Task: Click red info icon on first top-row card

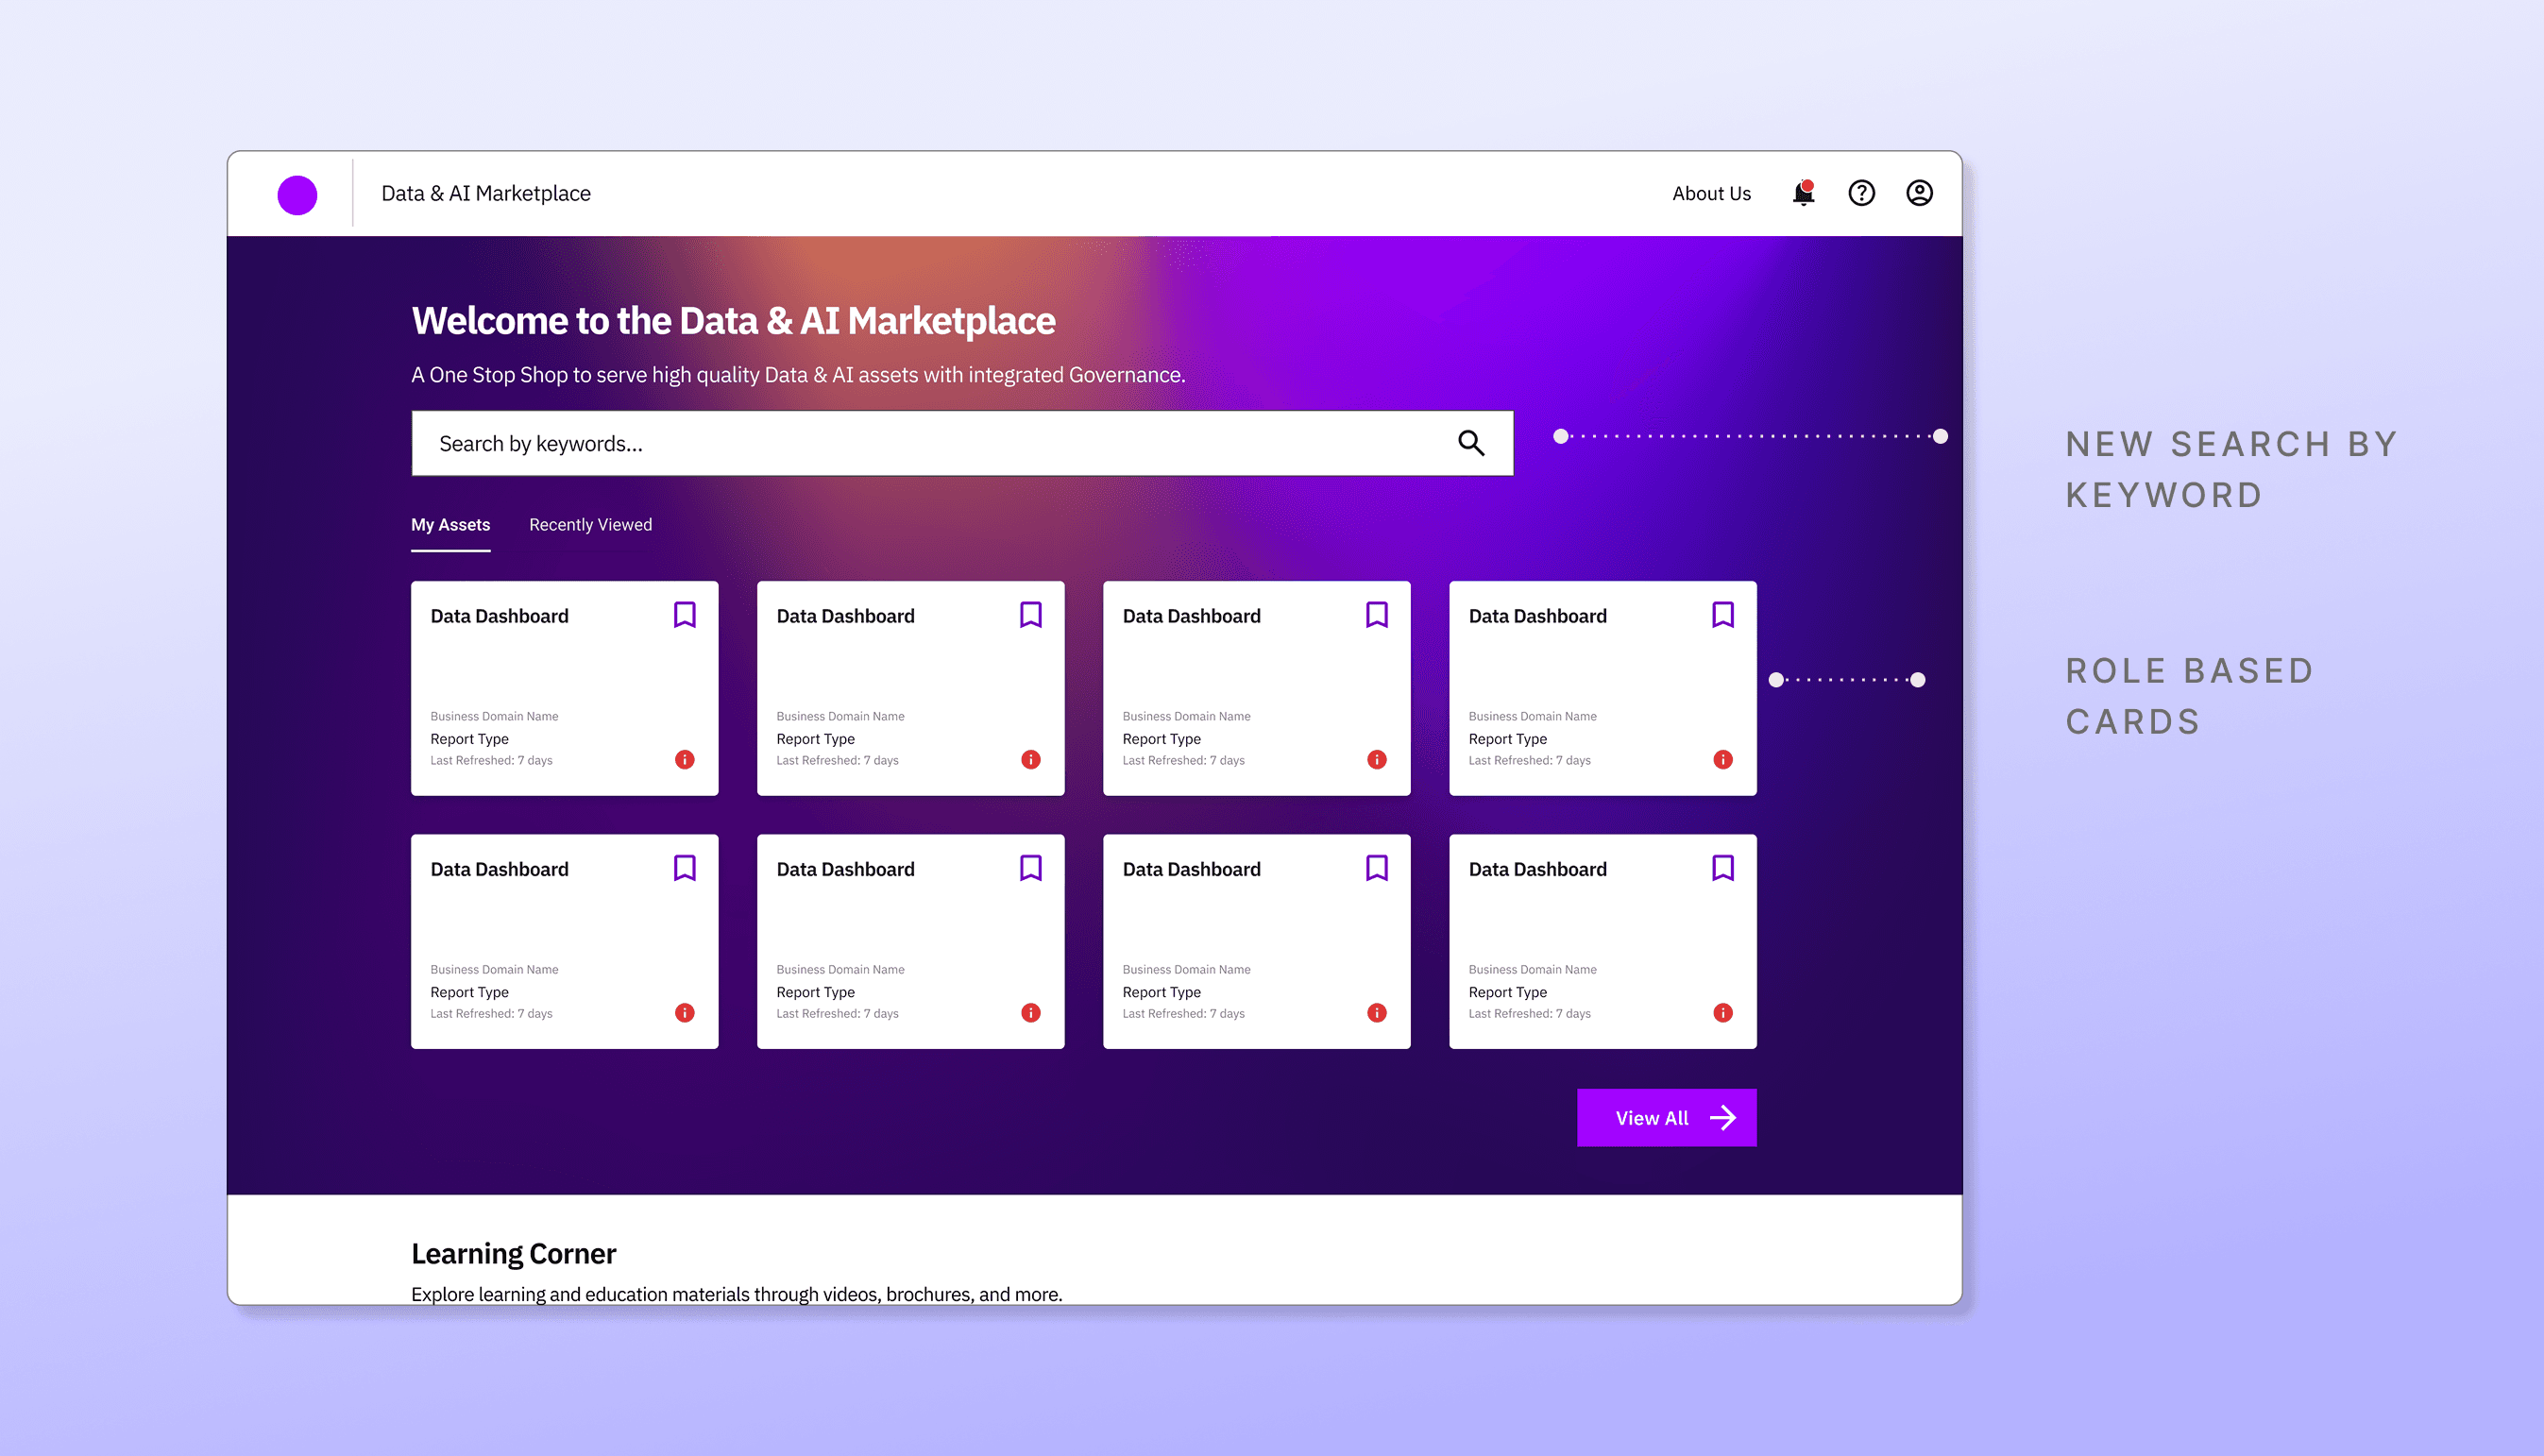Action: coord(684,760)
